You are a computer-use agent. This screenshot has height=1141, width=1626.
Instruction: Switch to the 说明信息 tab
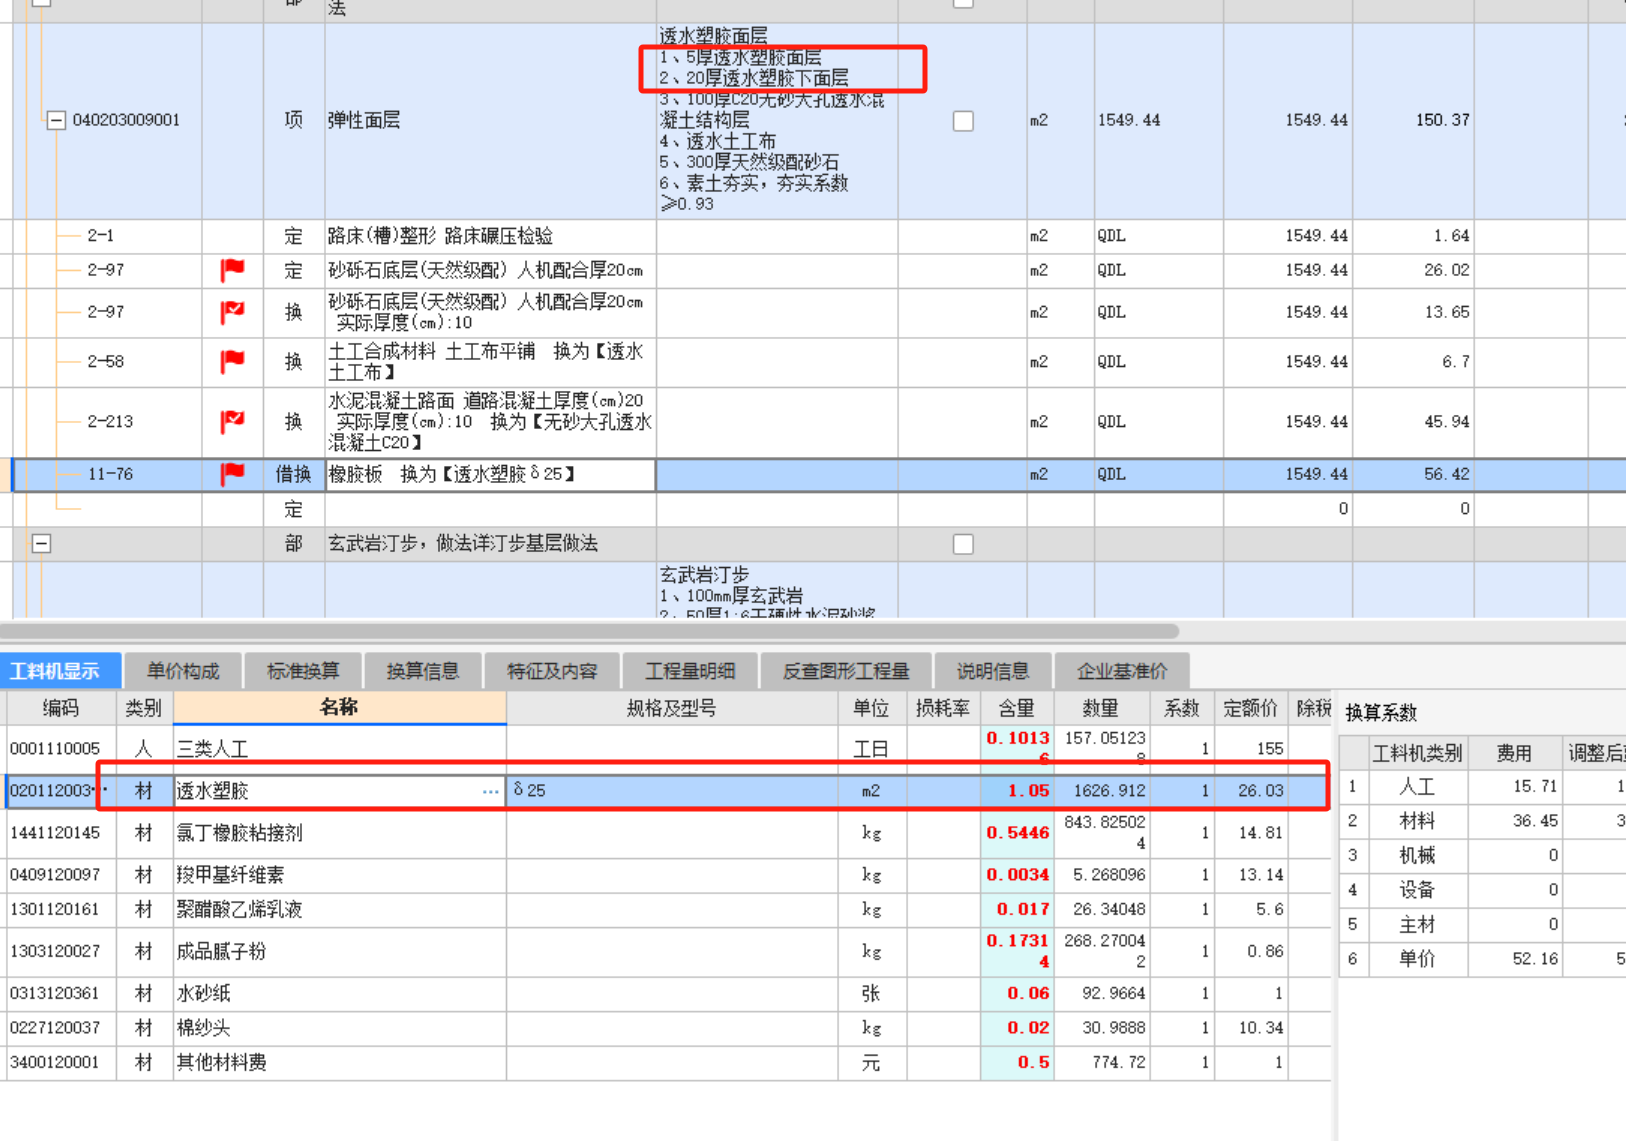click(x=993, y=671)
